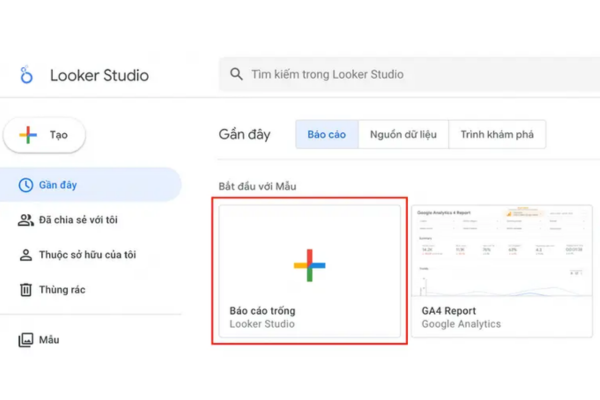The image size is (600, 400).
Task: Click the search magnifier icon
Action: point(236,74)
